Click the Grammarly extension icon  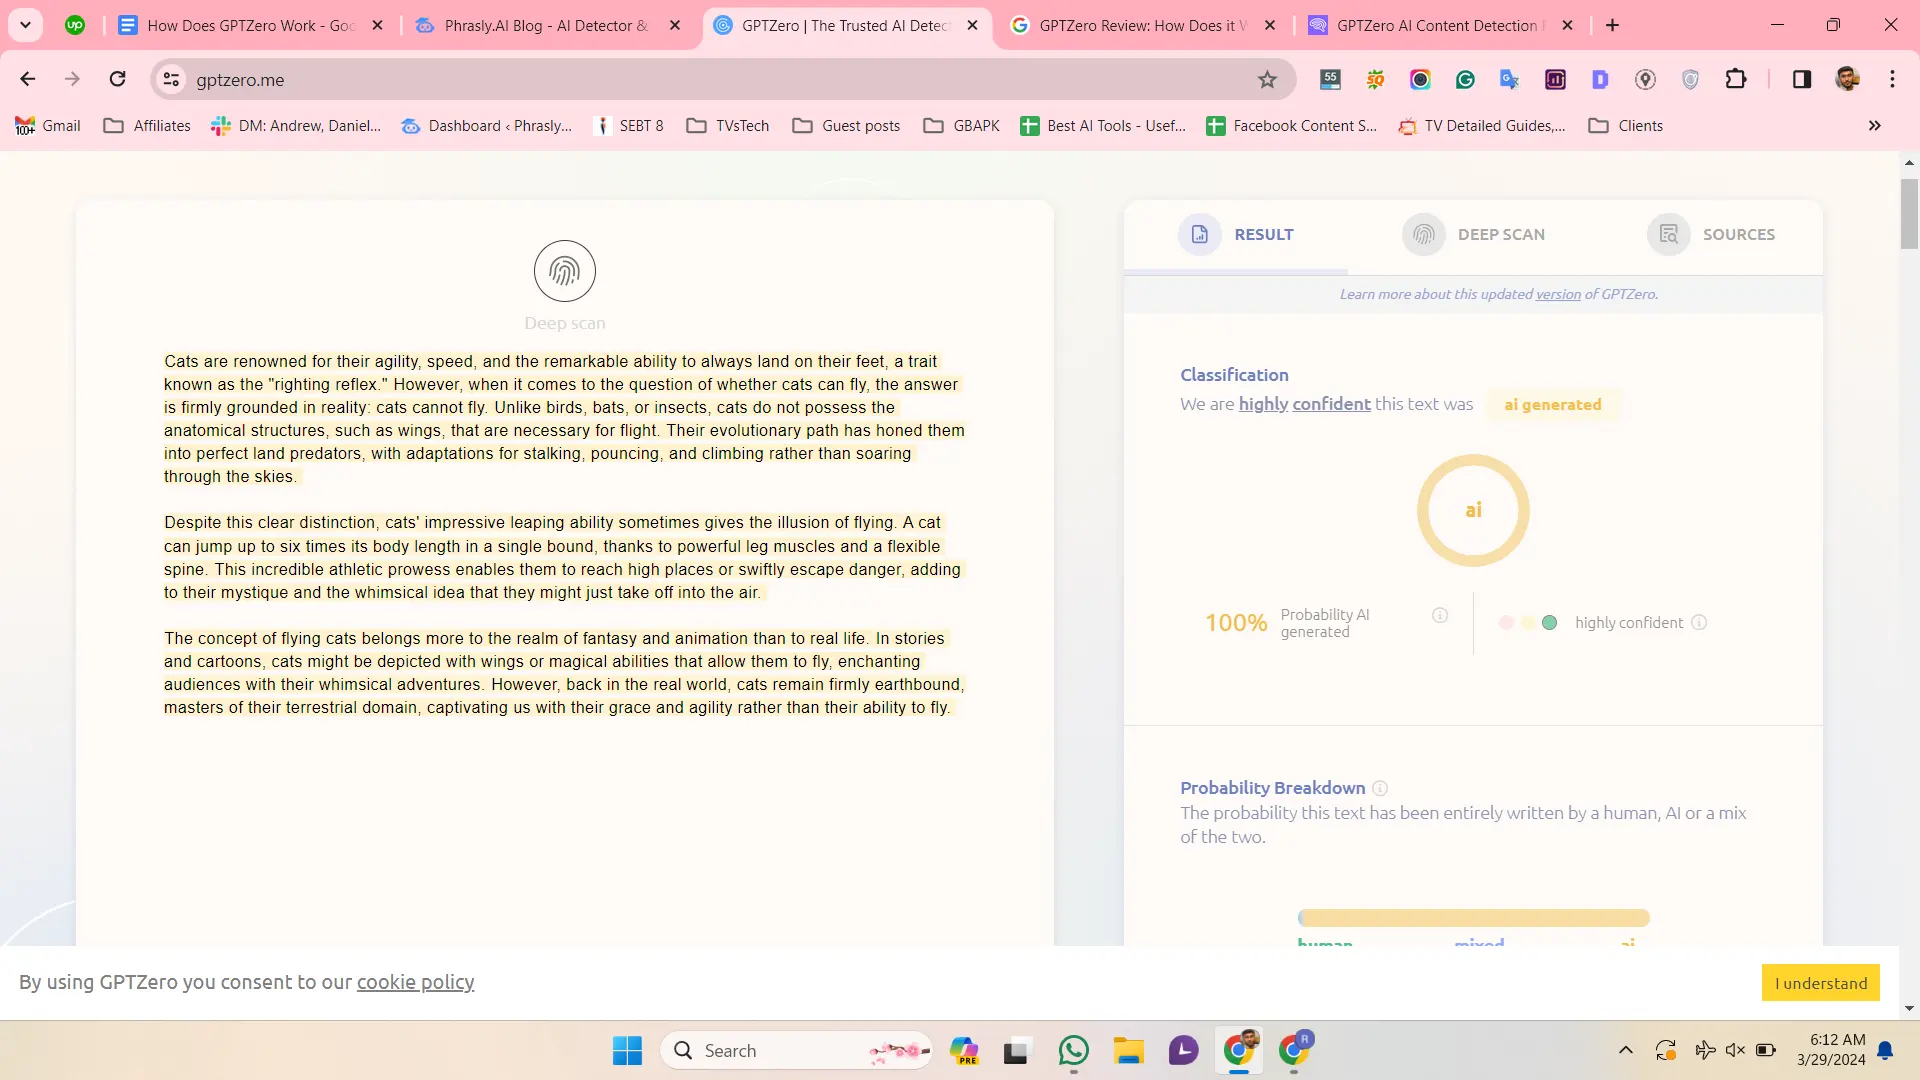[x=1465, y=79]
